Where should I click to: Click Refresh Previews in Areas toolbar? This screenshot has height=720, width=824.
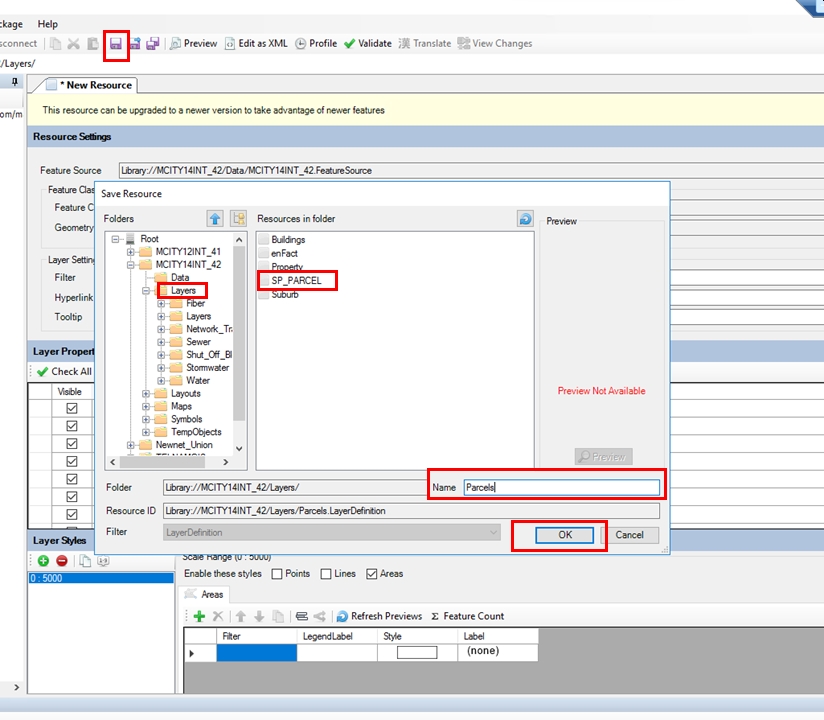coord(379,616)
